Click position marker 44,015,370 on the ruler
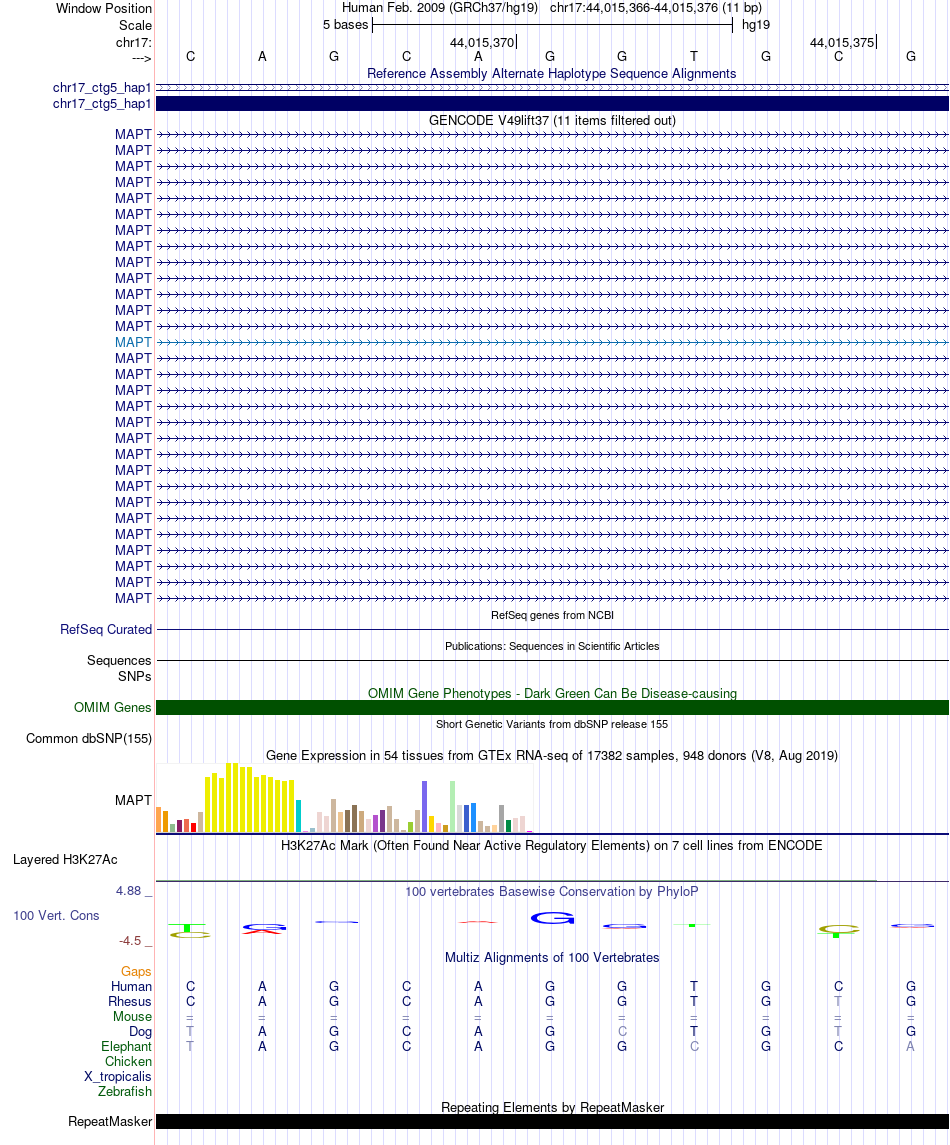Screen dimensions: 950x1145 click(x=482, y=42)
